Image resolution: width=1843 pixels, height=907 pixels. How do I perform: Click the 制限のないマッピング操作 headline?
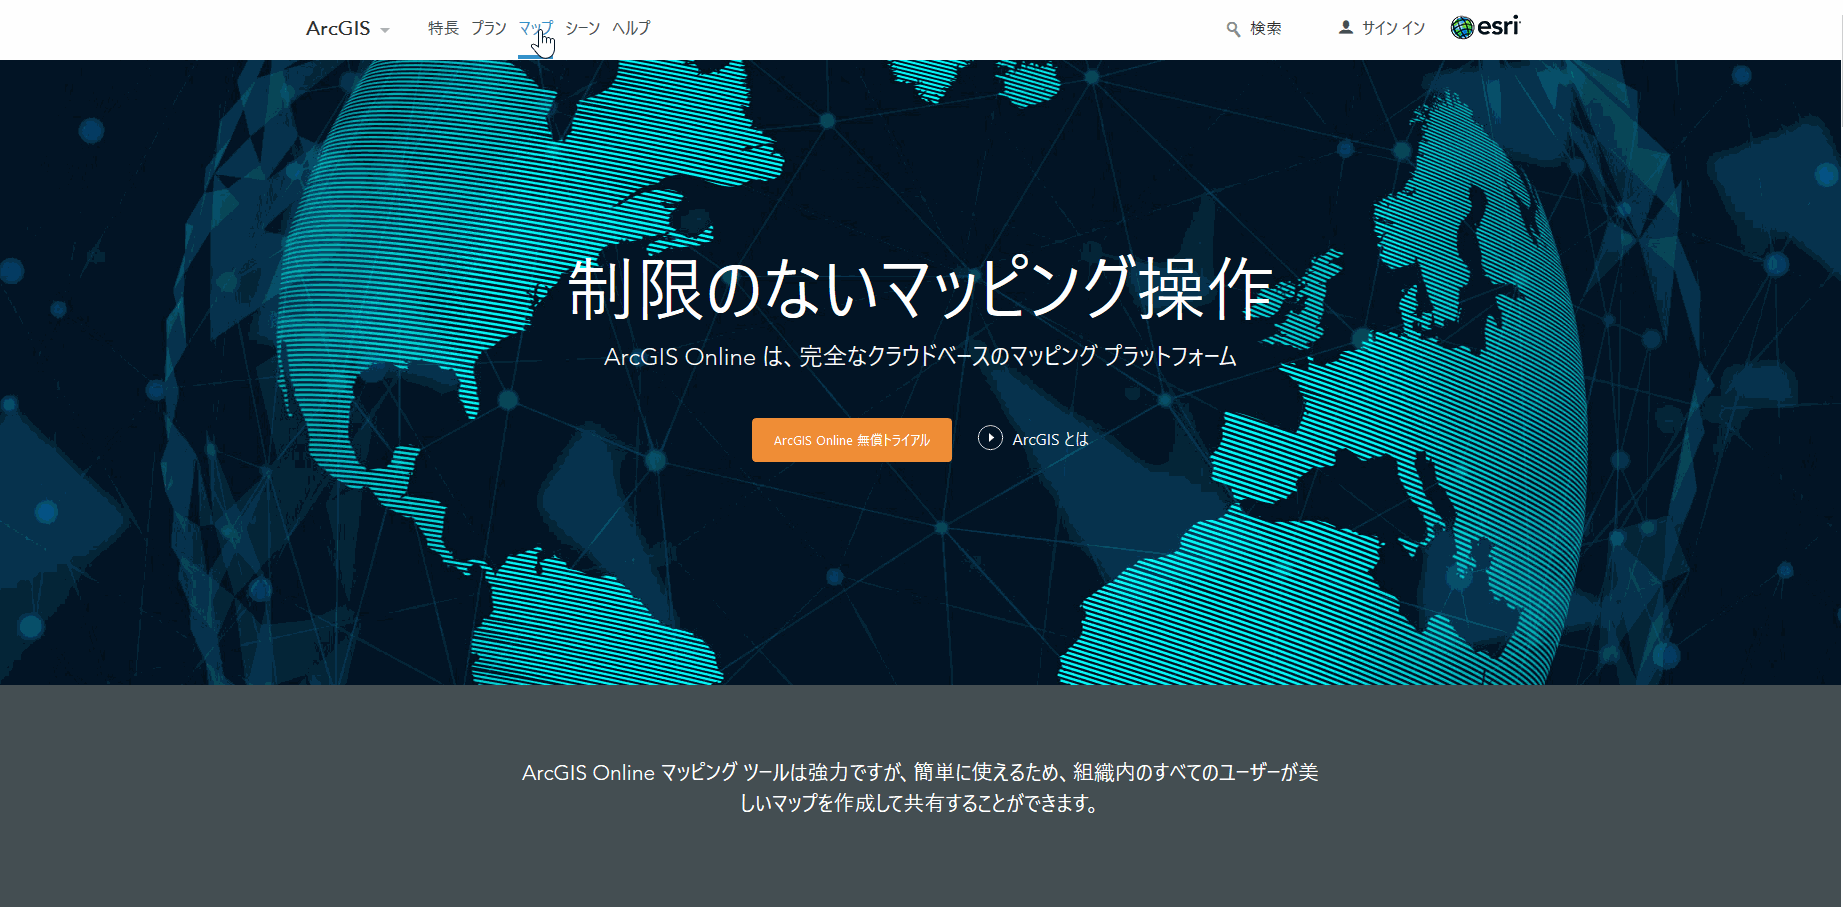click(x=921, y=289)
